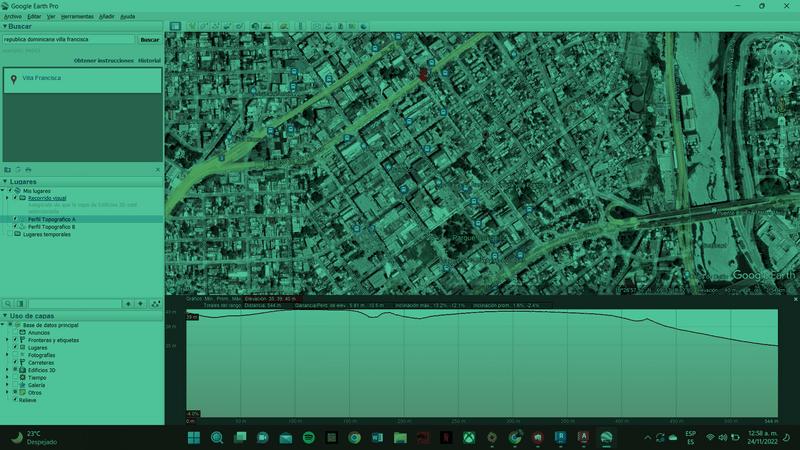Enable the Fotografías layer

point(15,355)
